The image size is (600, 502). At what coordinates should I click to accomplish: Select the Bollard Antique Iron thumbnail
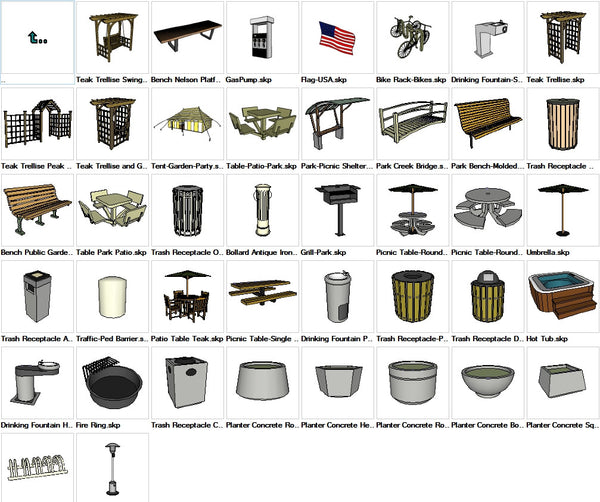point(261,210)
